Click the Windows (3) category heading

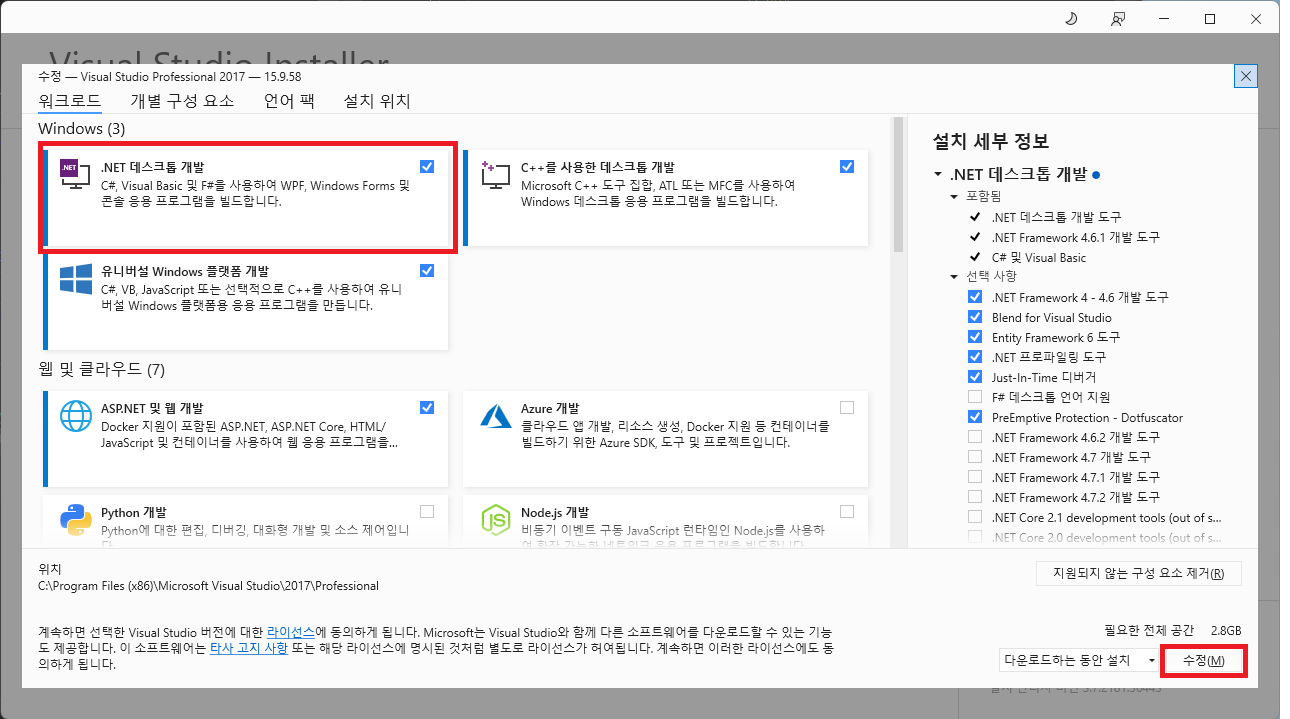click(81, 129)
